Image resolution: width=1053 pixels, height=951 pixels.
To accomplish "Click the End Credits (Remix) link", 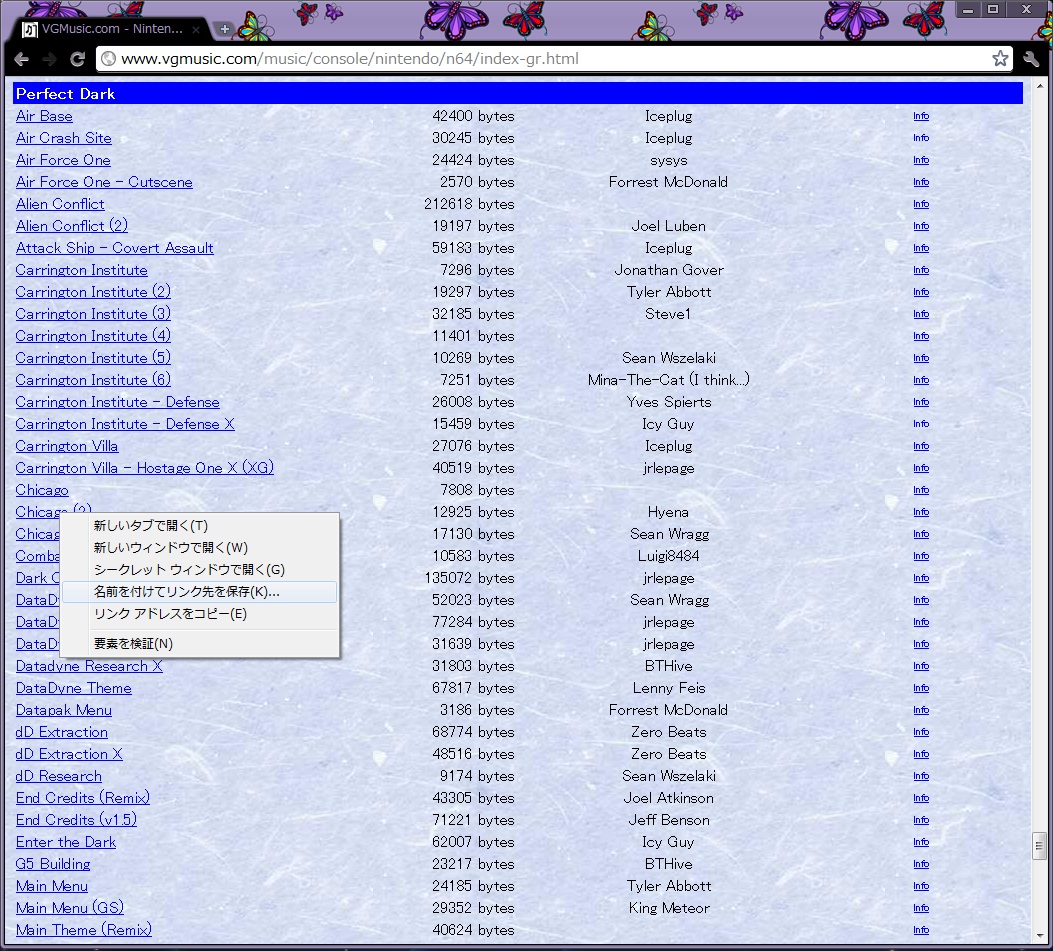I will [83, 798].
